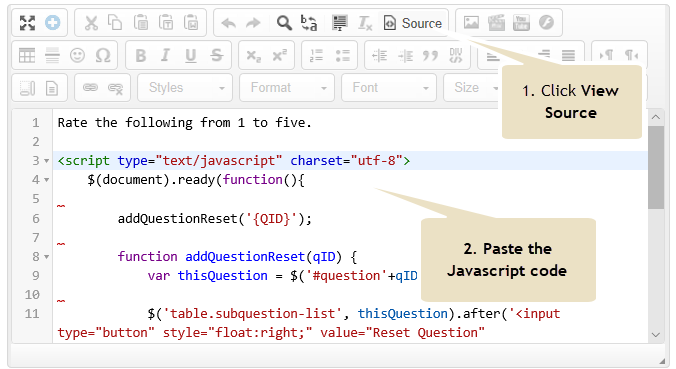Collapse code fold at line 4
This screenshot has height=369, width=676.
point(47,180)
